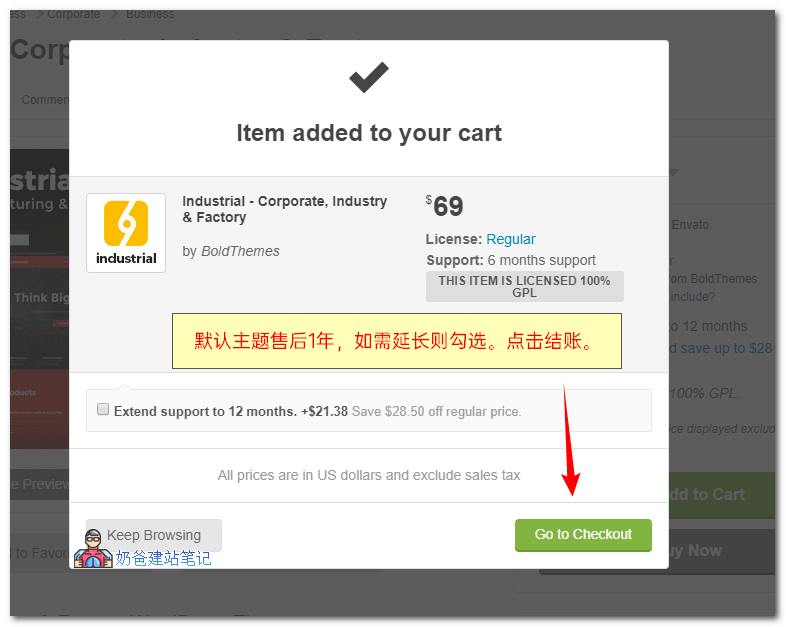The image size is (786, 627).
Task: Click the blue Chinese watermark site name
Action: 163,558
